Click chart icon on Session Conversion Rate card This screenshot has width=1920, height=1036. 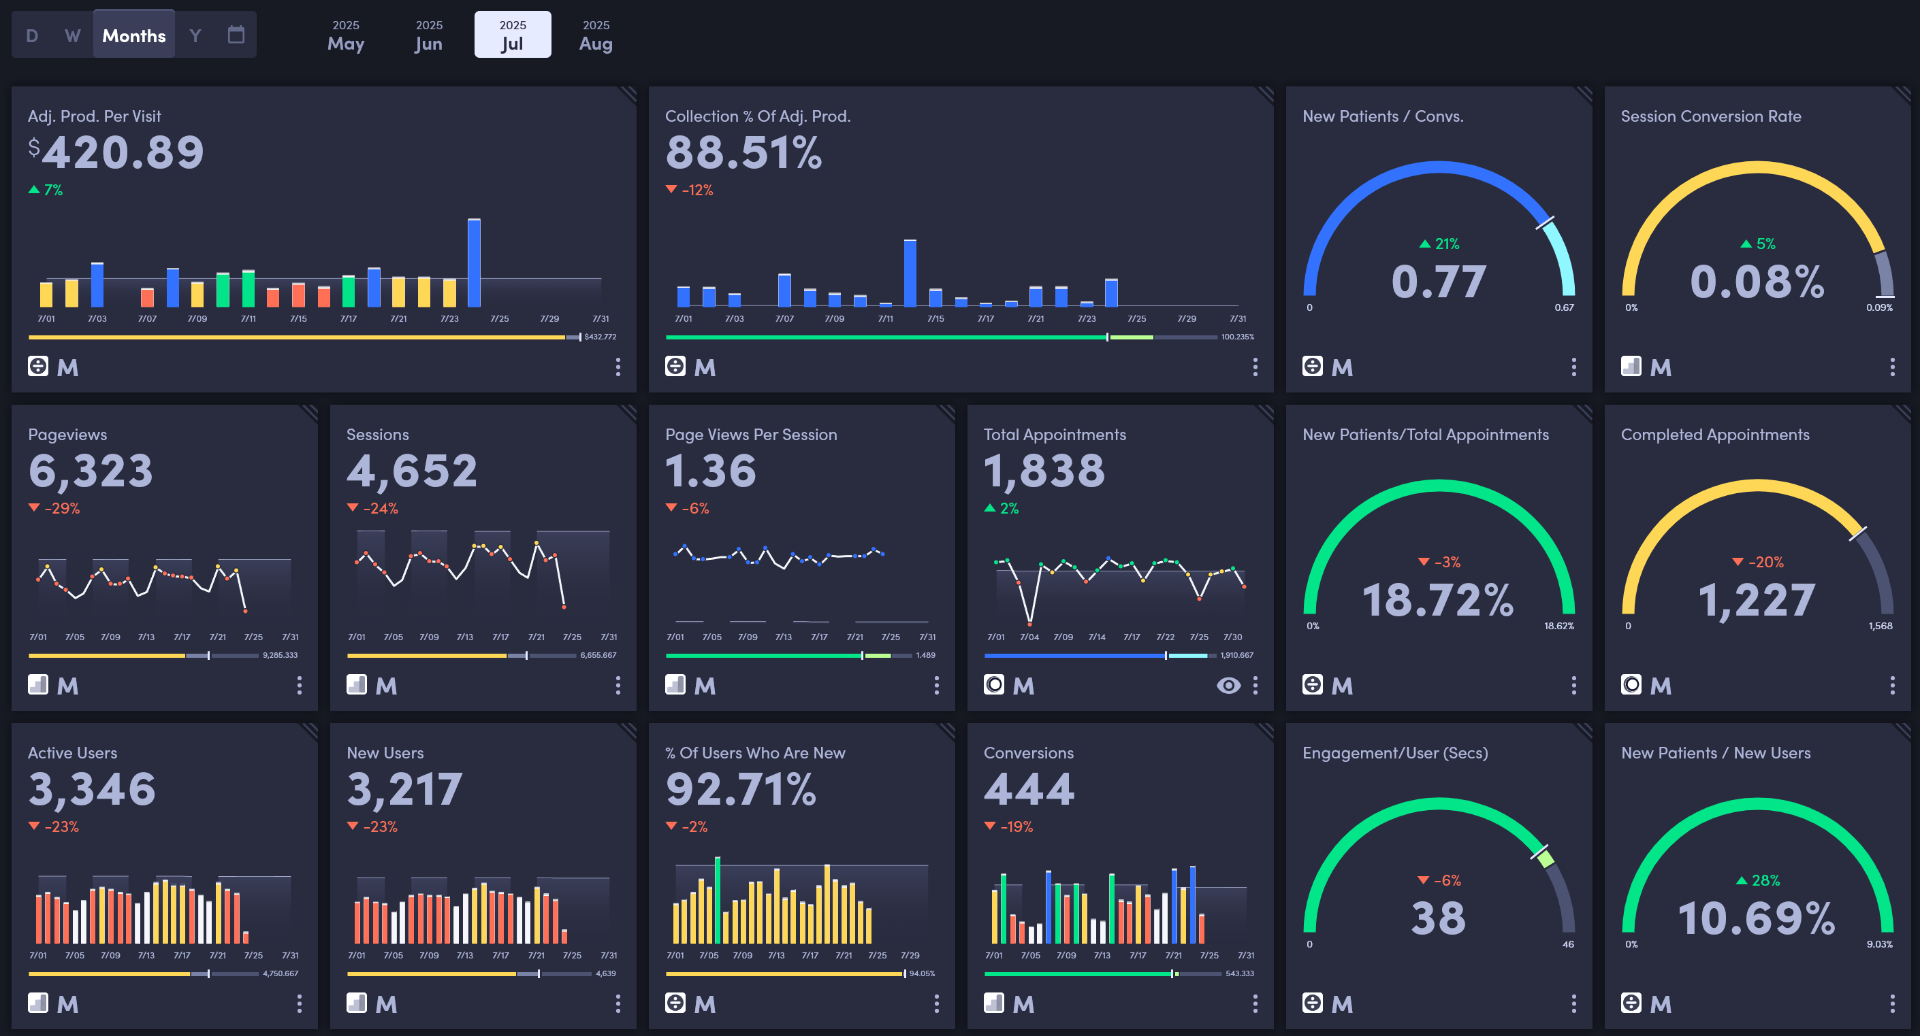1631,366
